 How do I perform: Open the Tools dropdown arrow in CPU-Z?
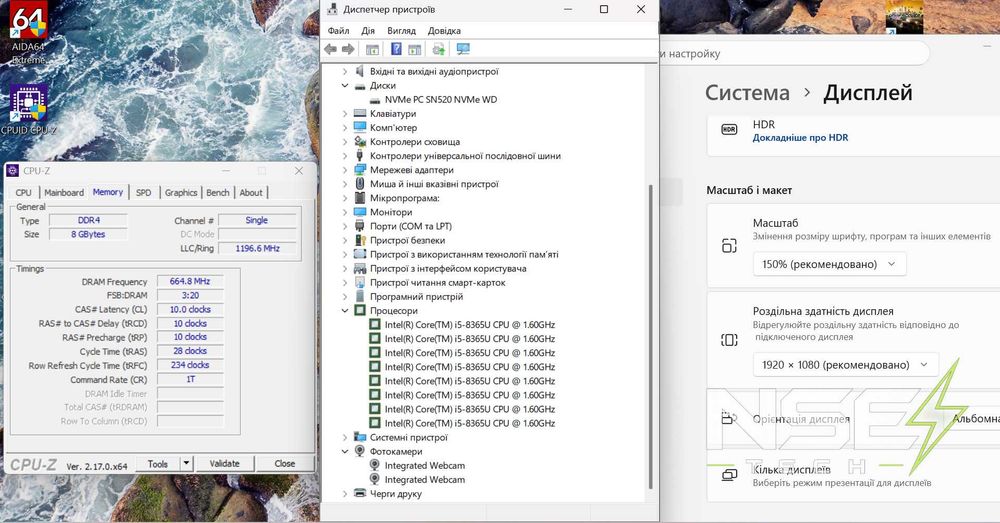click(186, 464)
